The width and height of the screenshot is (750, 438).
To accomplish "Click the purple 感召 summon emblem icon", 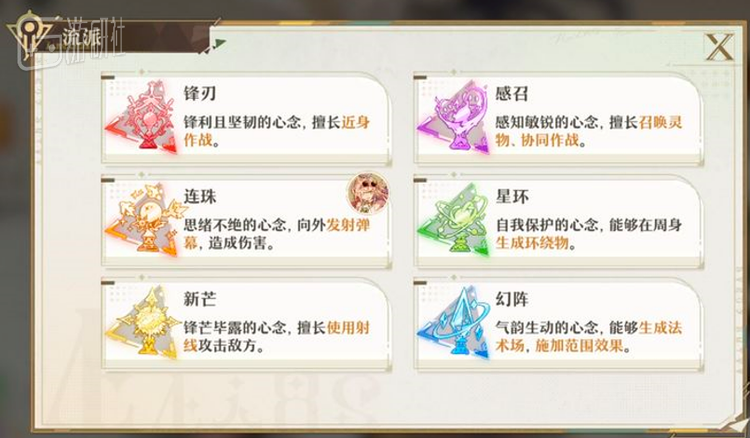I will point(454,117).
